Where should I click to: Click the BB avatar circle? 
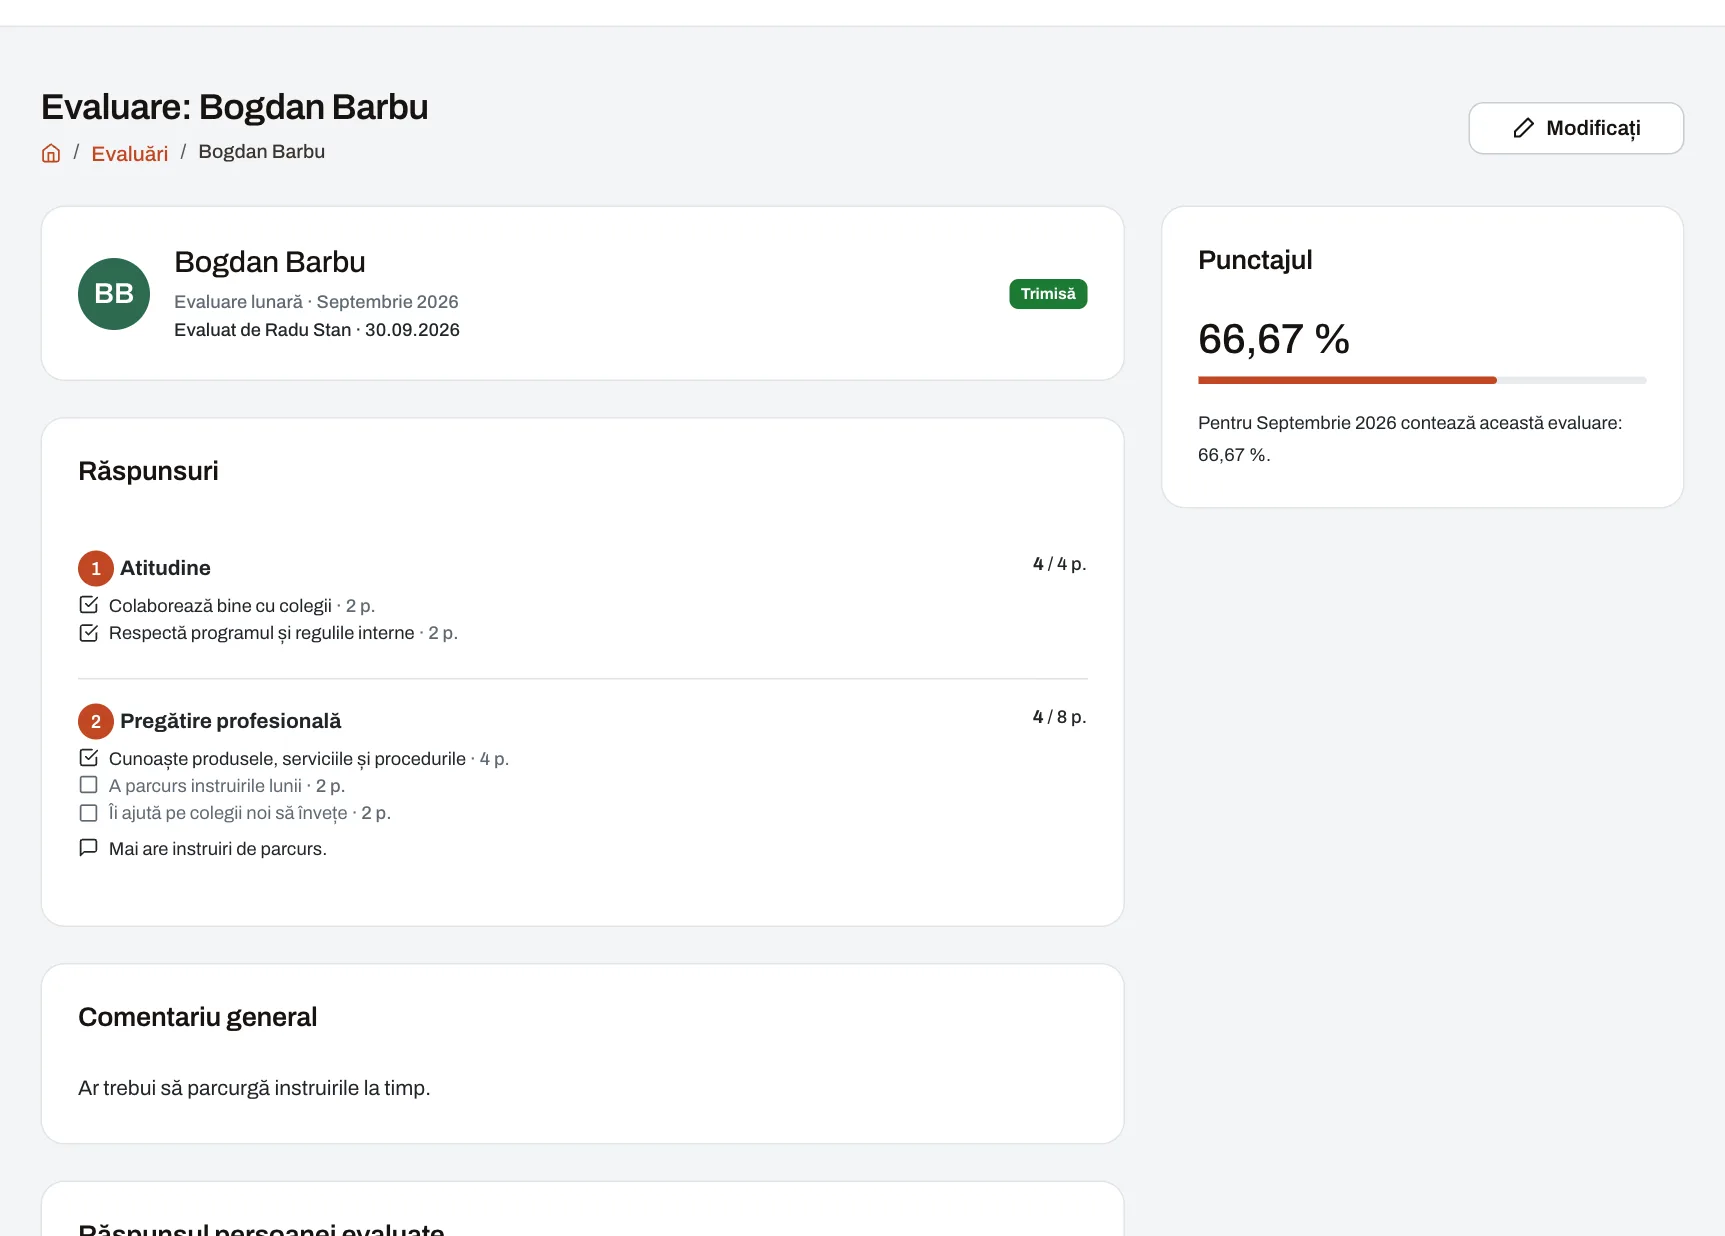coord(114,293)
